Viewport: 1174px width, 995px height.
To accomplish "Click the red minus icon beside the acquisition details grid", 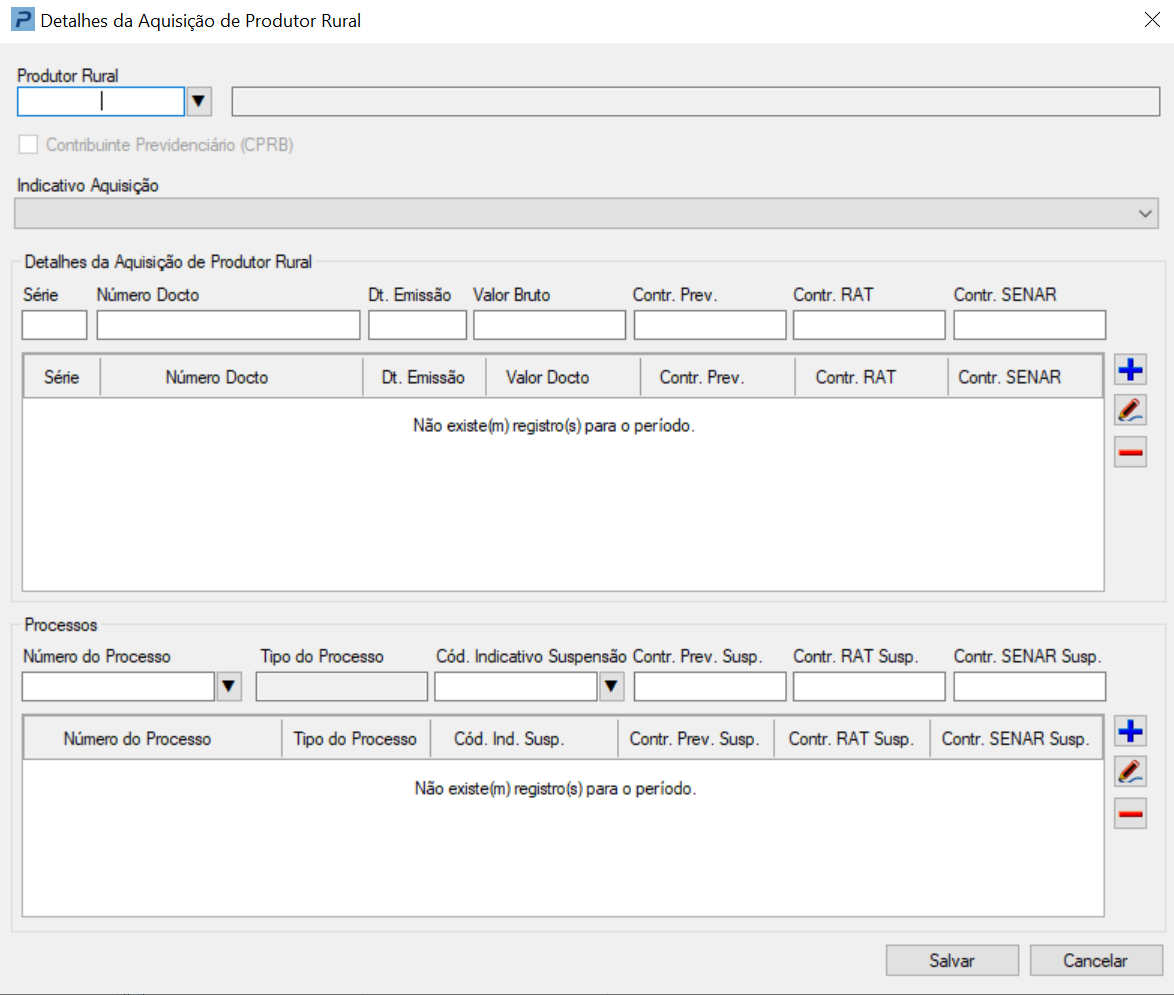I will (1130, 452).
